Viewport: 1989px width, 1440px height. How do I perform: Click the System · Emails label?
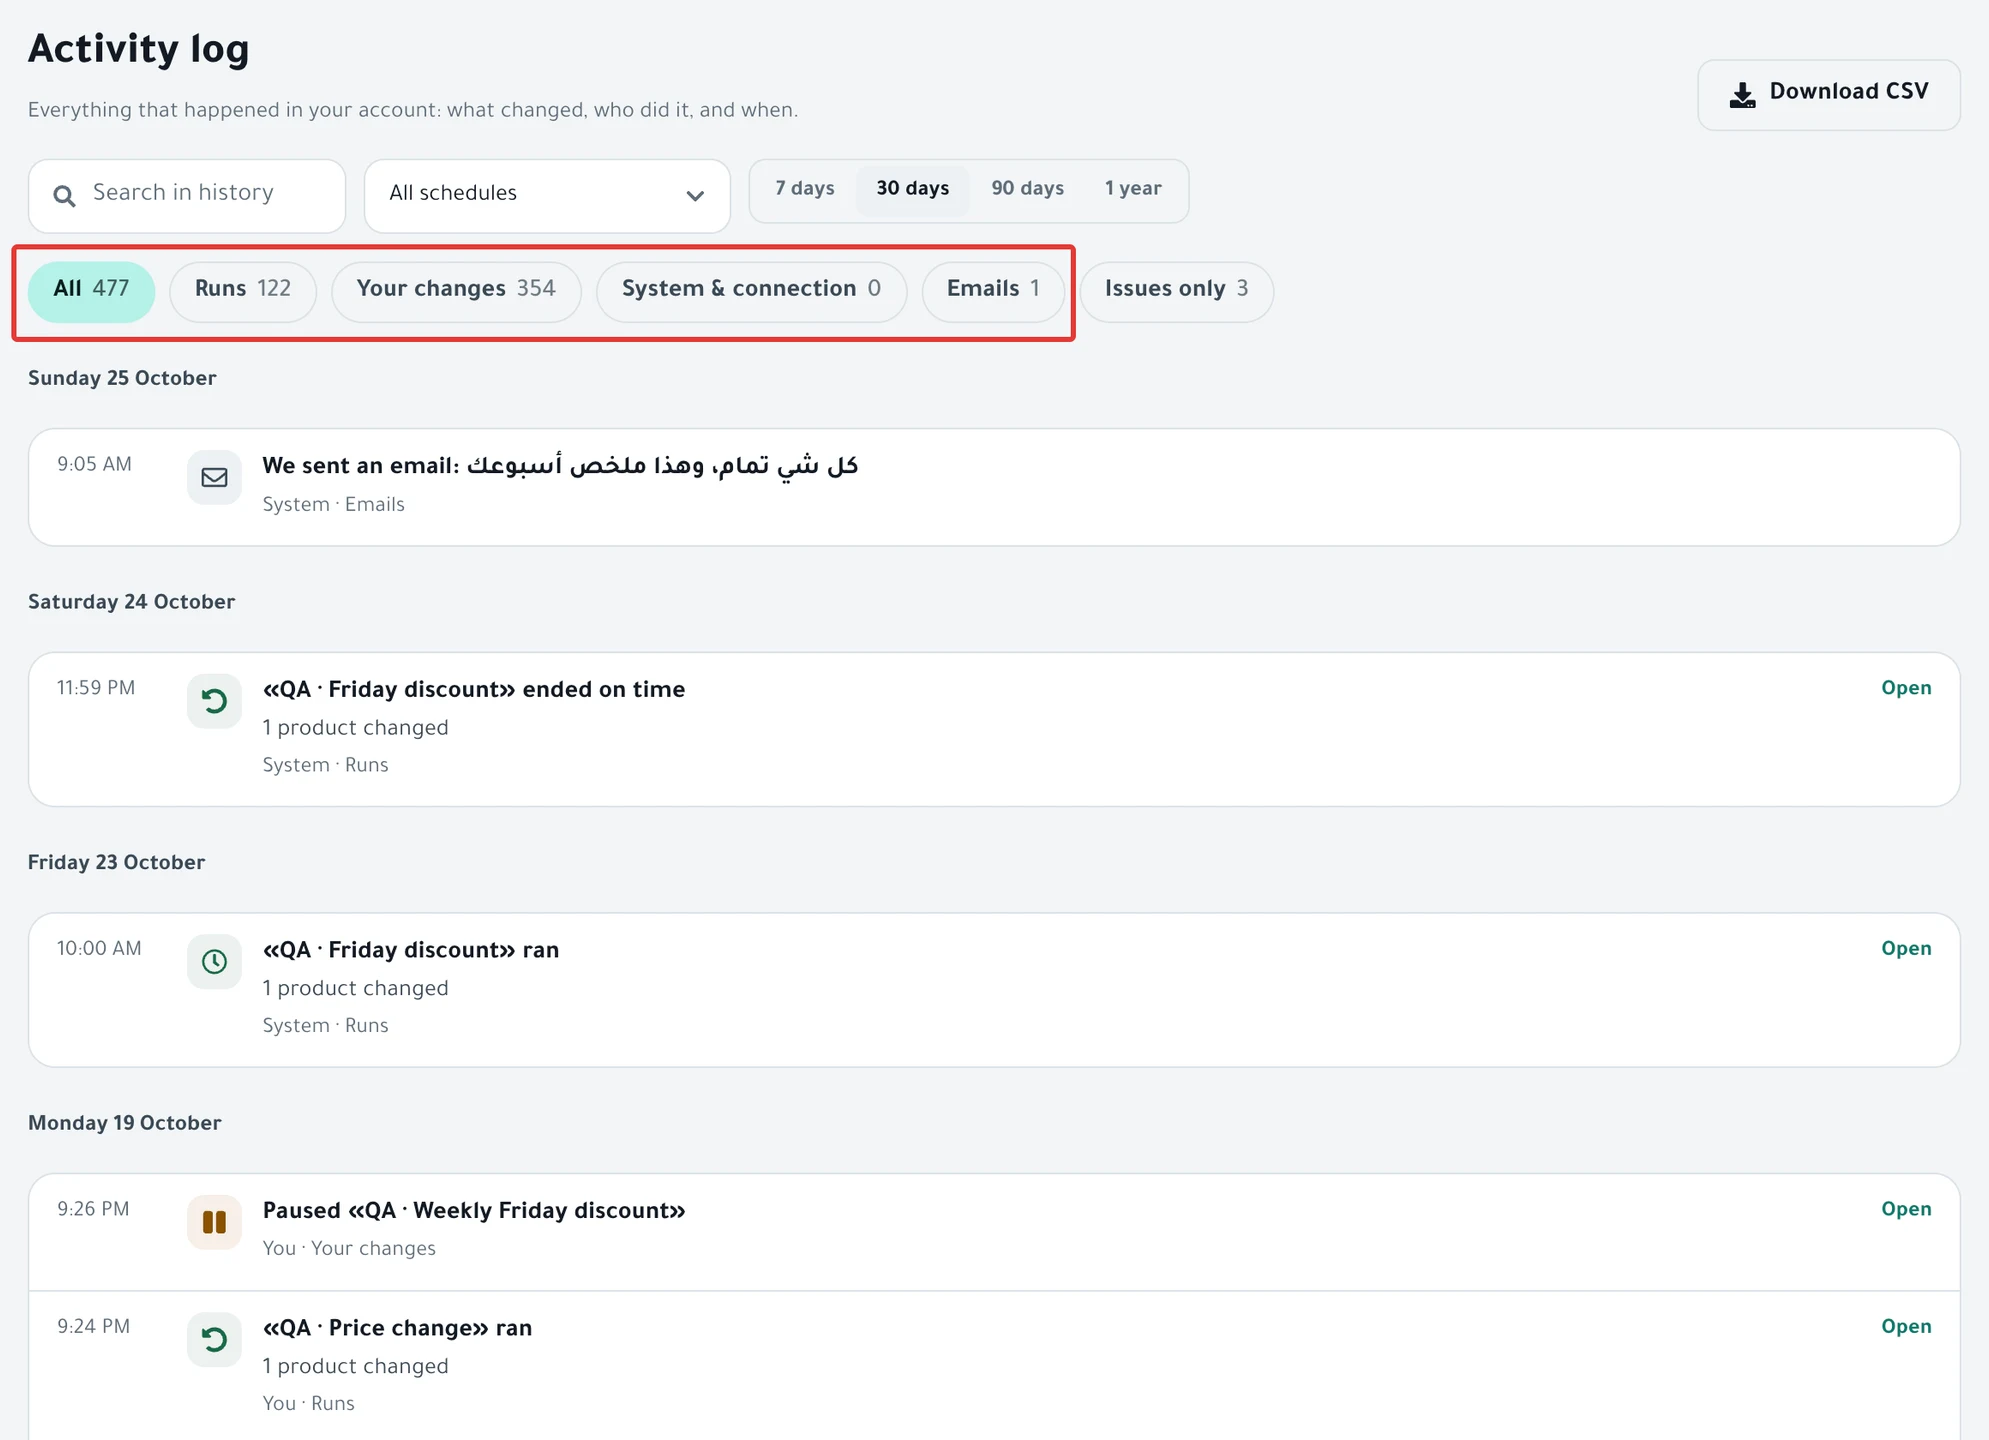334,505
